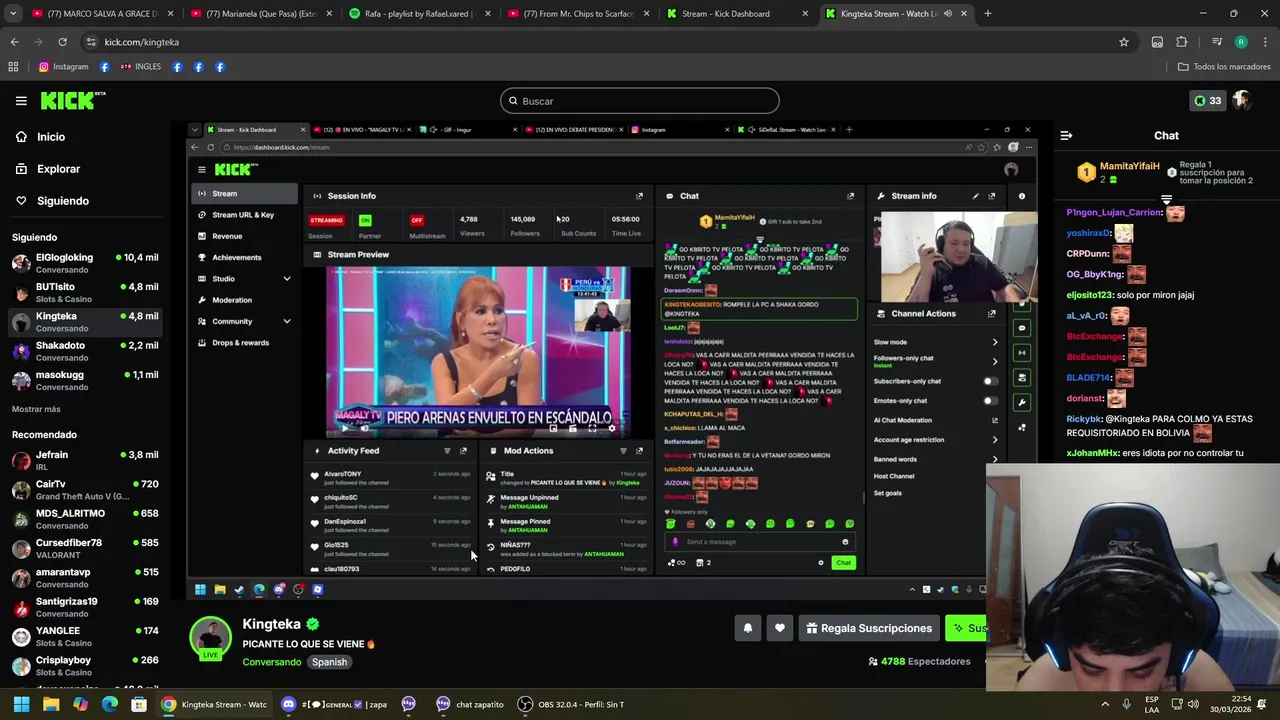
Task: Open volume control in system tray
Action: click(1194, 704)
